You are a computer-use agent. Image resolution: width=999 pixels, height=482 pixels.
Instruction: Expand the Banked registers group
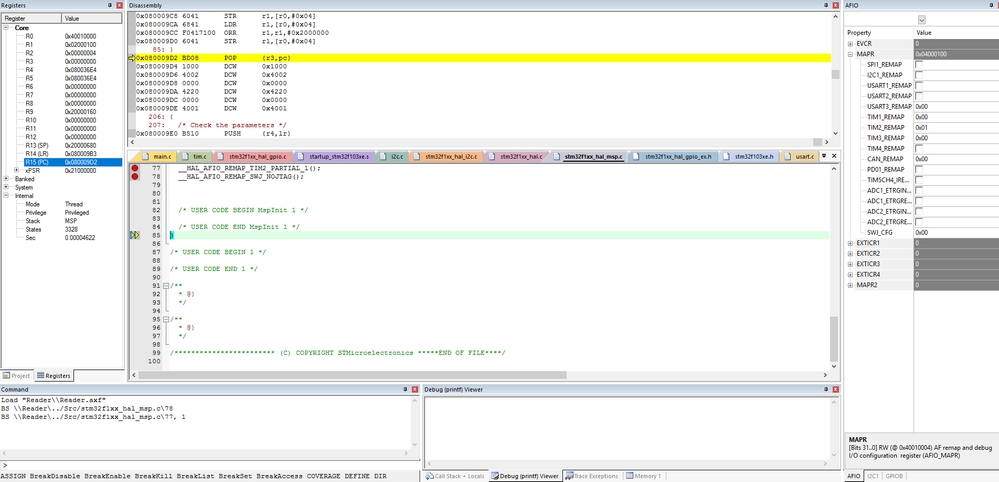click(x=6, y=179)
